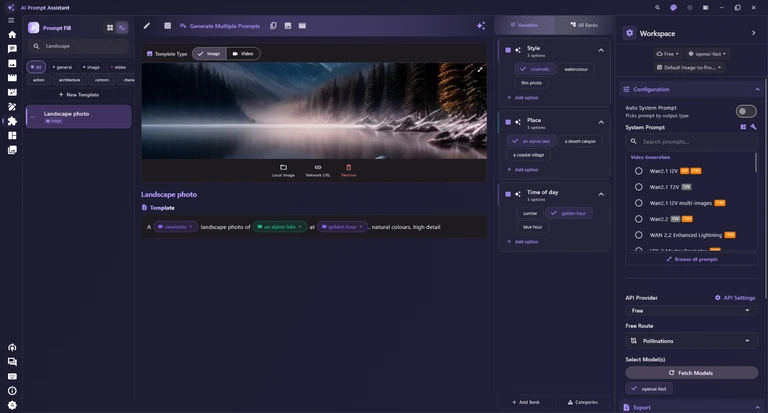Screen dimensions: 768x413
Task: Click the grid icon beside System Prompt
Action: click(x=743, y=127)
